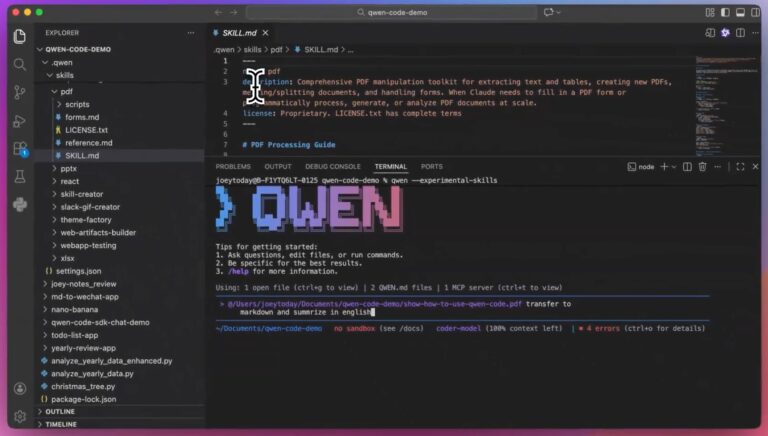Click the sparkle AI action icon in editor toolbar
The width and height of the screenshot is (768, 436).
[x=725, y=33]
